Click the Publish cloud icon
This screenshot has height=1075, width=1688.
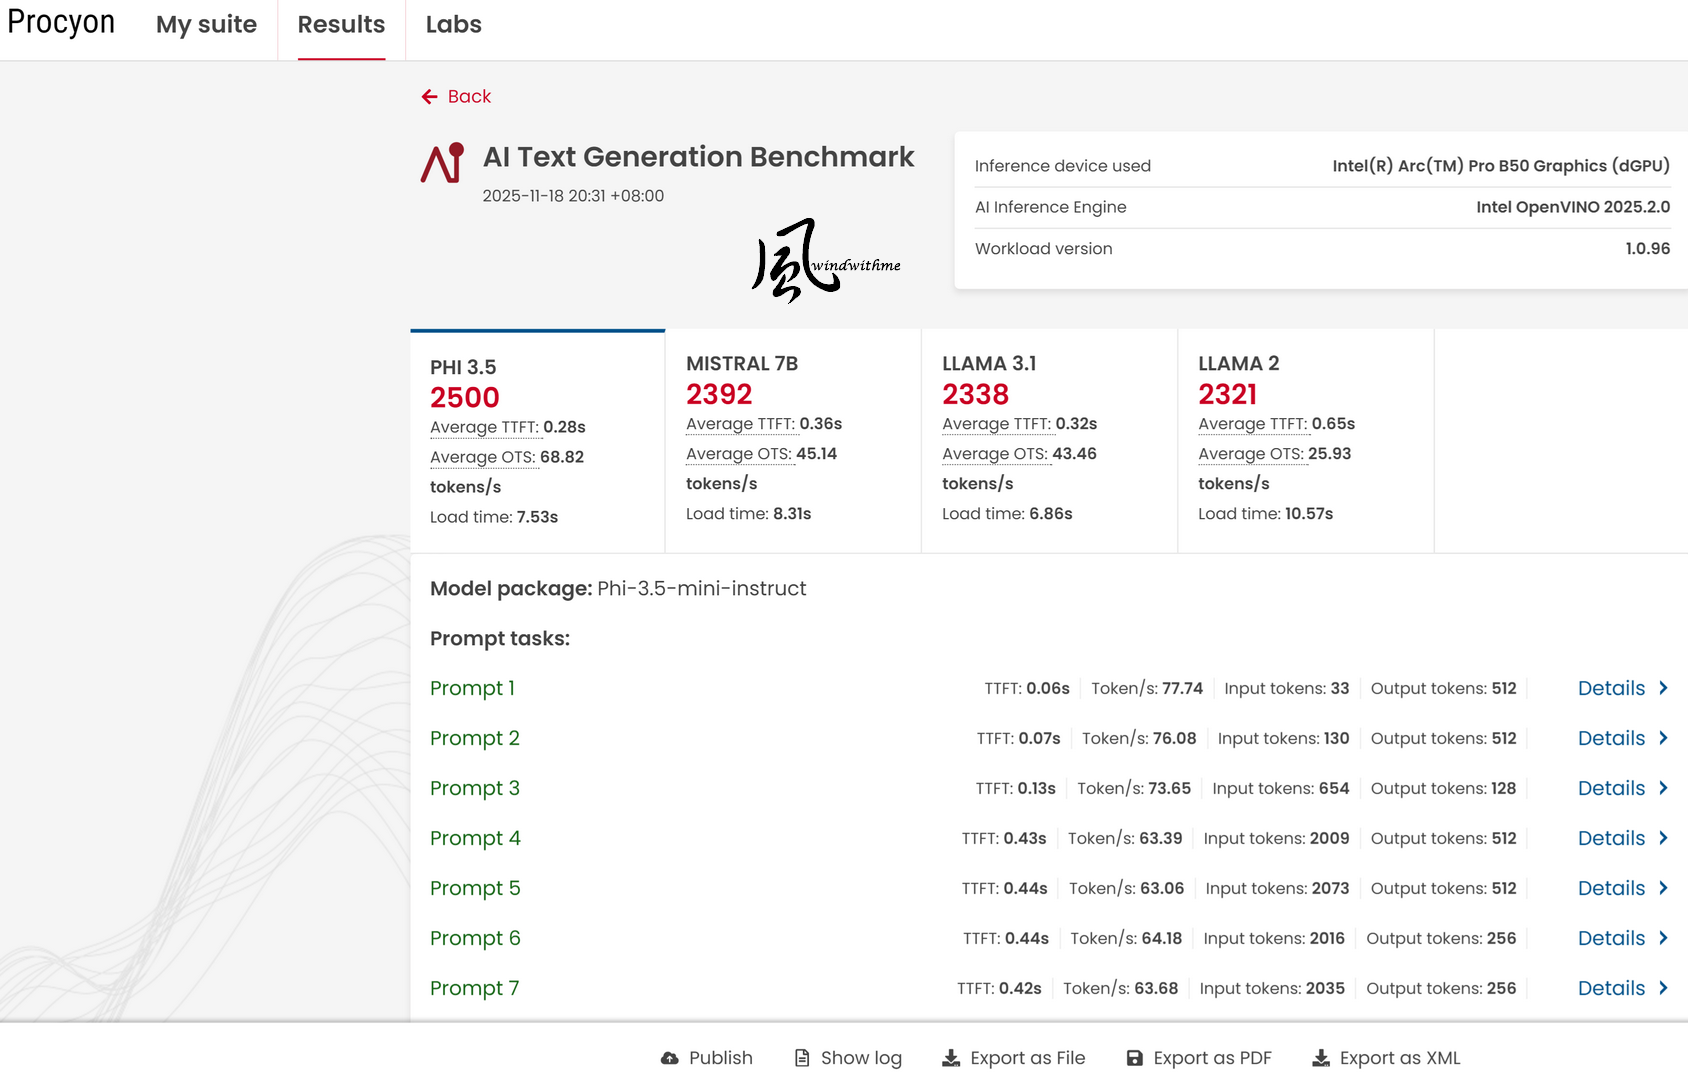click(670, 1058)
